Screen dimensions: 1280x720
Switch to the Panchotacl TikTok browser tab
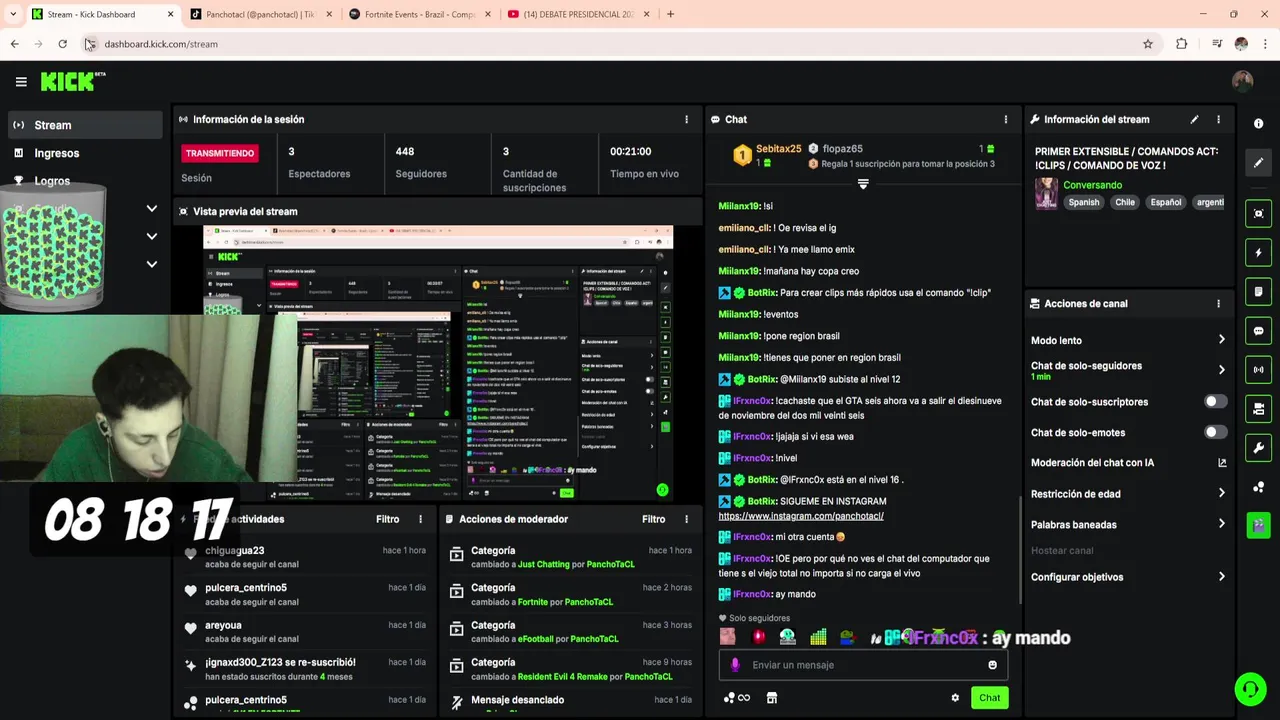[260, 14]
